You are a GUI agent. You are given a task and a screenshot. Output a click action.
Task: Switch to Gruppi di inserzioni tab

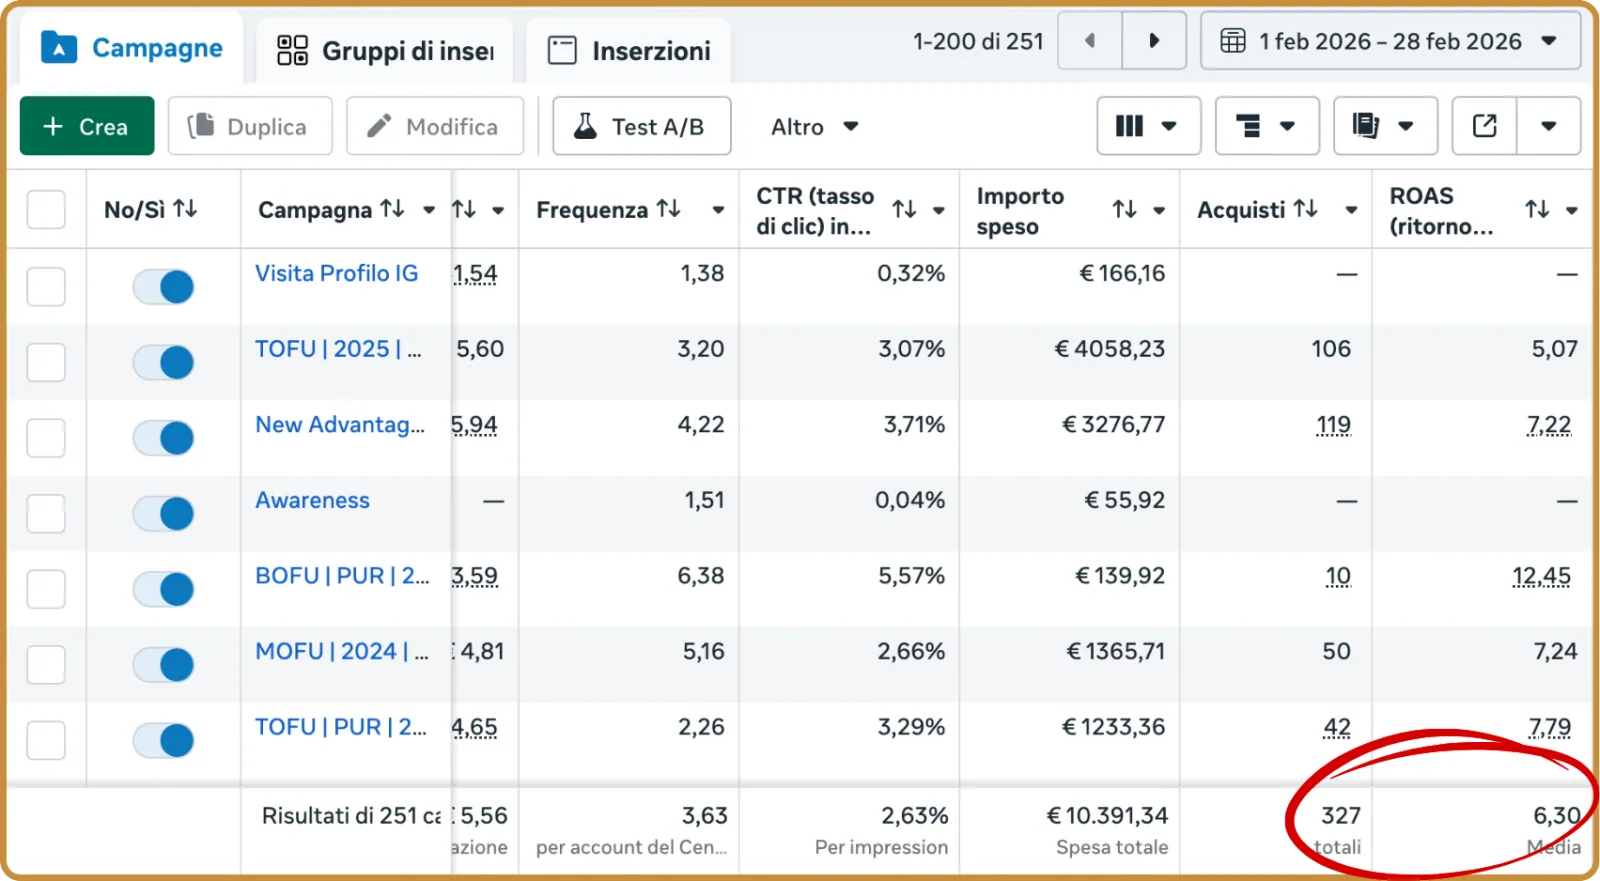pos(385,50)
